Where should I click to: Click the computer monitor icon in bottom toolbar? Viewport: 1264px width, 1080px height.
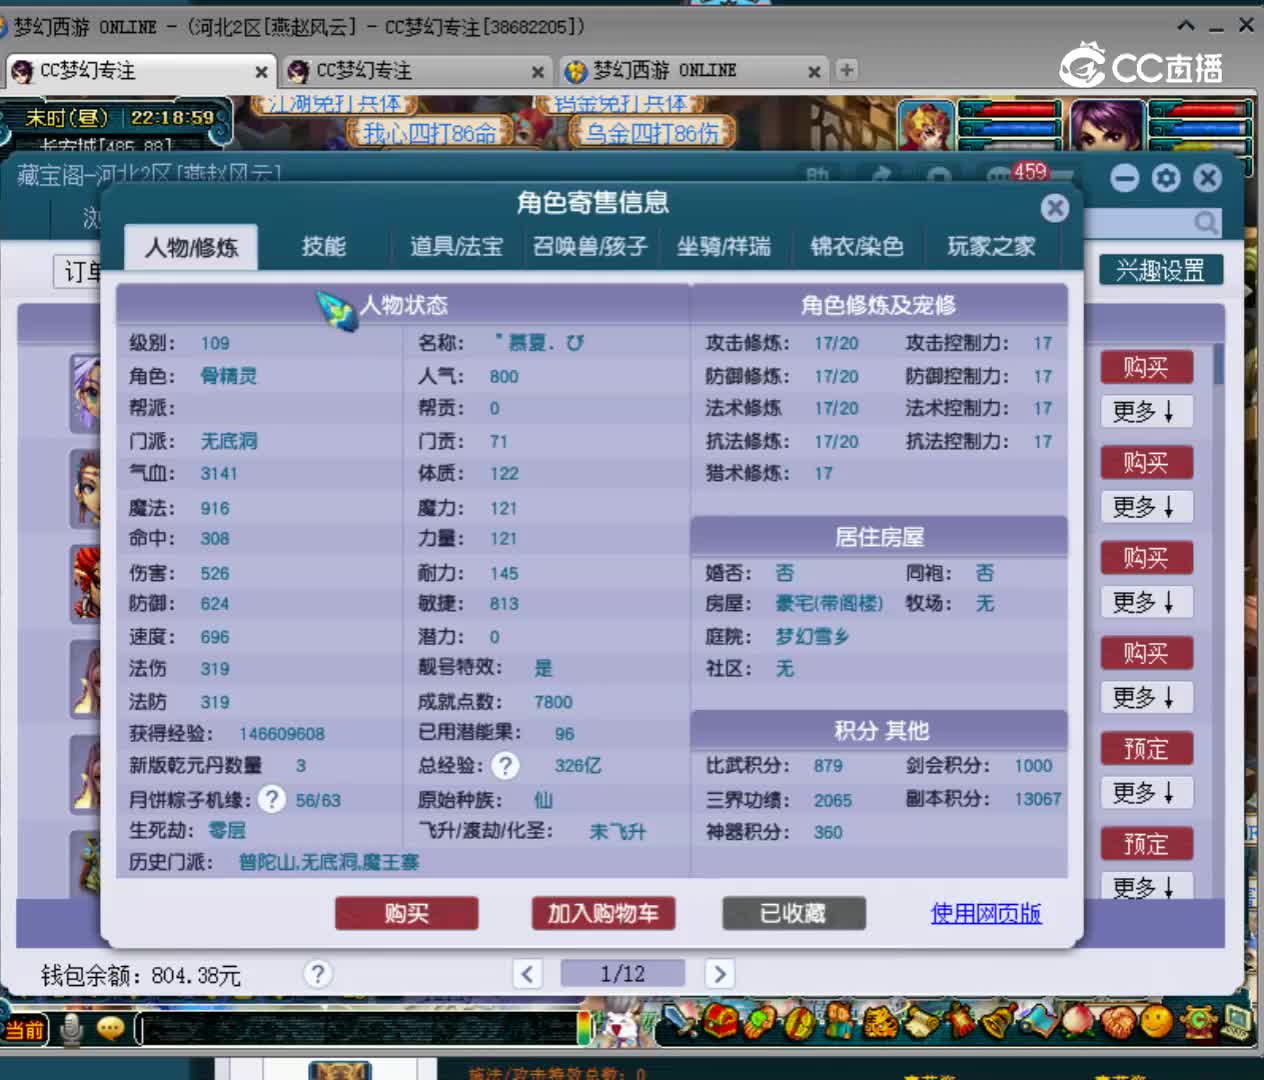click(1238, 1022)
